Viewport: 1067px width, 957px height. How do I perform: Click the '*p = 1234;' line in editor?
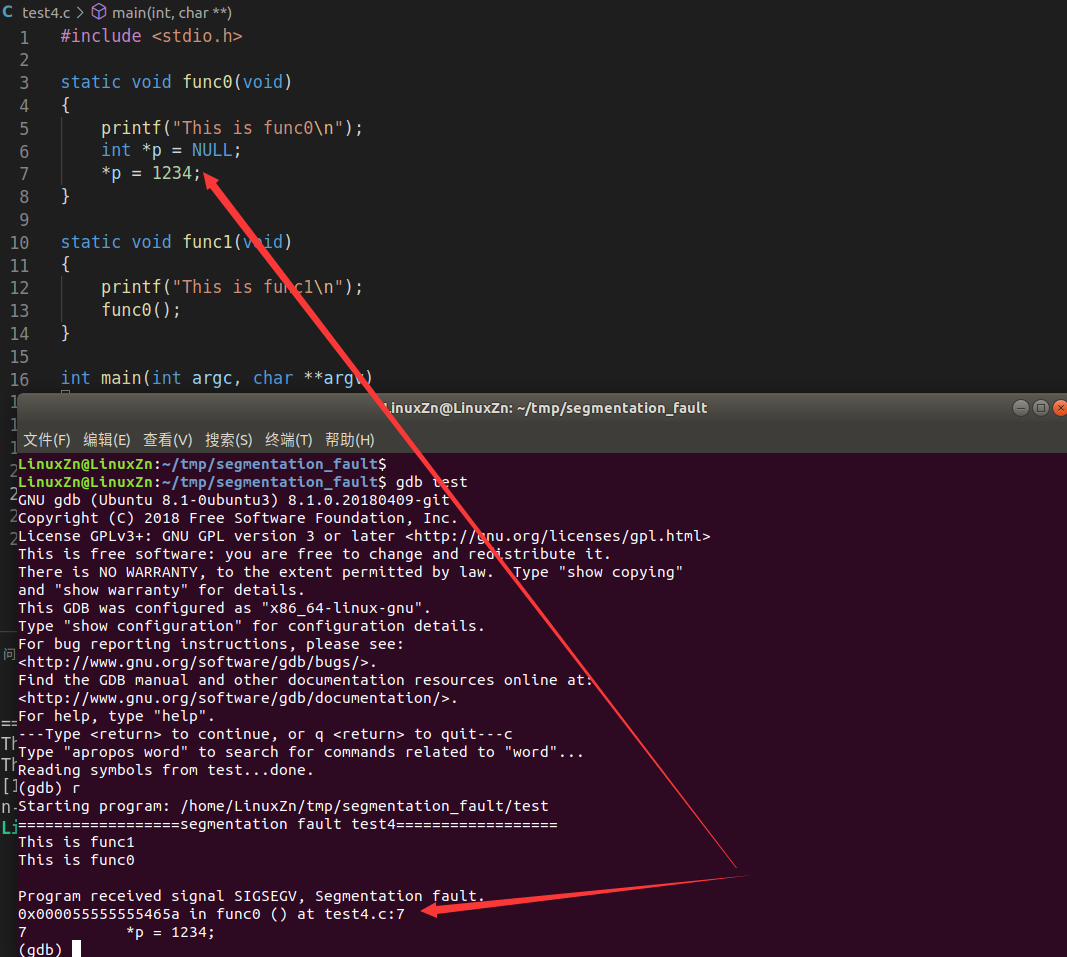pyautogui.click(x=151, y=173)
